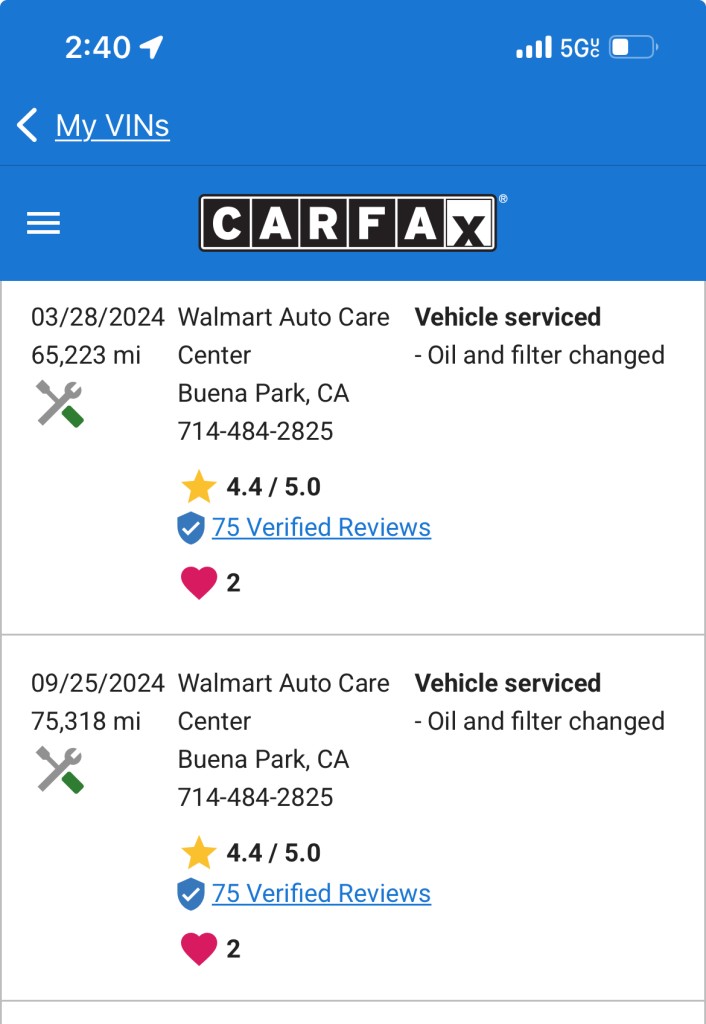
Task: Select the 75,318 mi service record
Action: pos(353,818)
